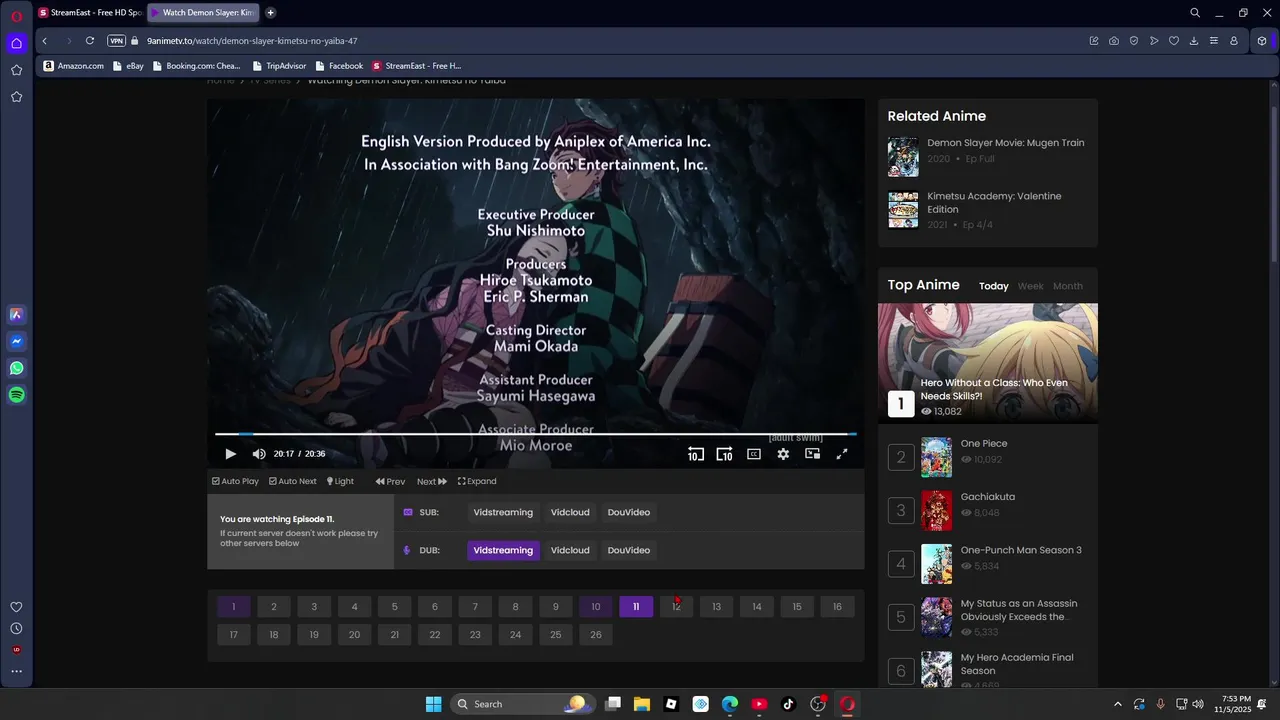
Task: Toggle closed captions in the player
Action: coord(754,454)
